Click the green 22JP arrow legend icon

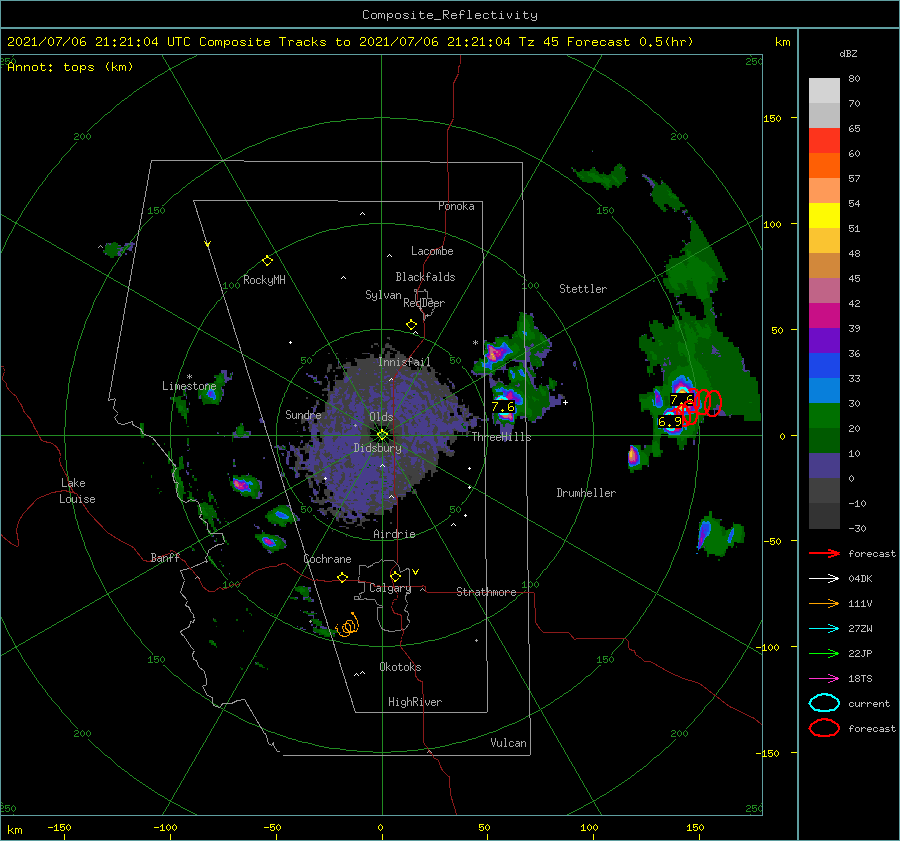click(824, 653)
